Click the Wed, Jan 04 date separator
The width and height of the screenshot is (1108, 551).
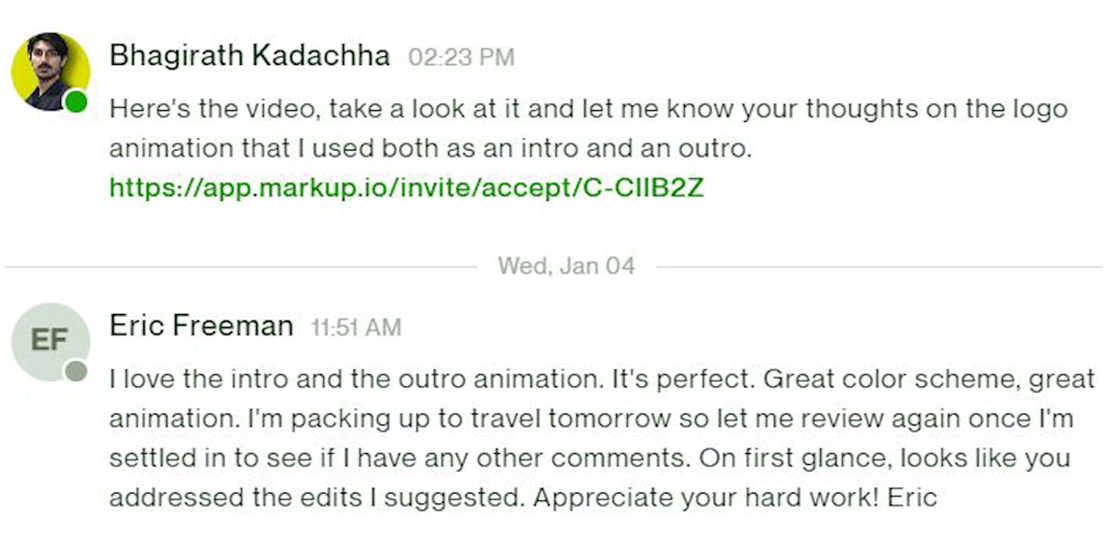(566, 266)
